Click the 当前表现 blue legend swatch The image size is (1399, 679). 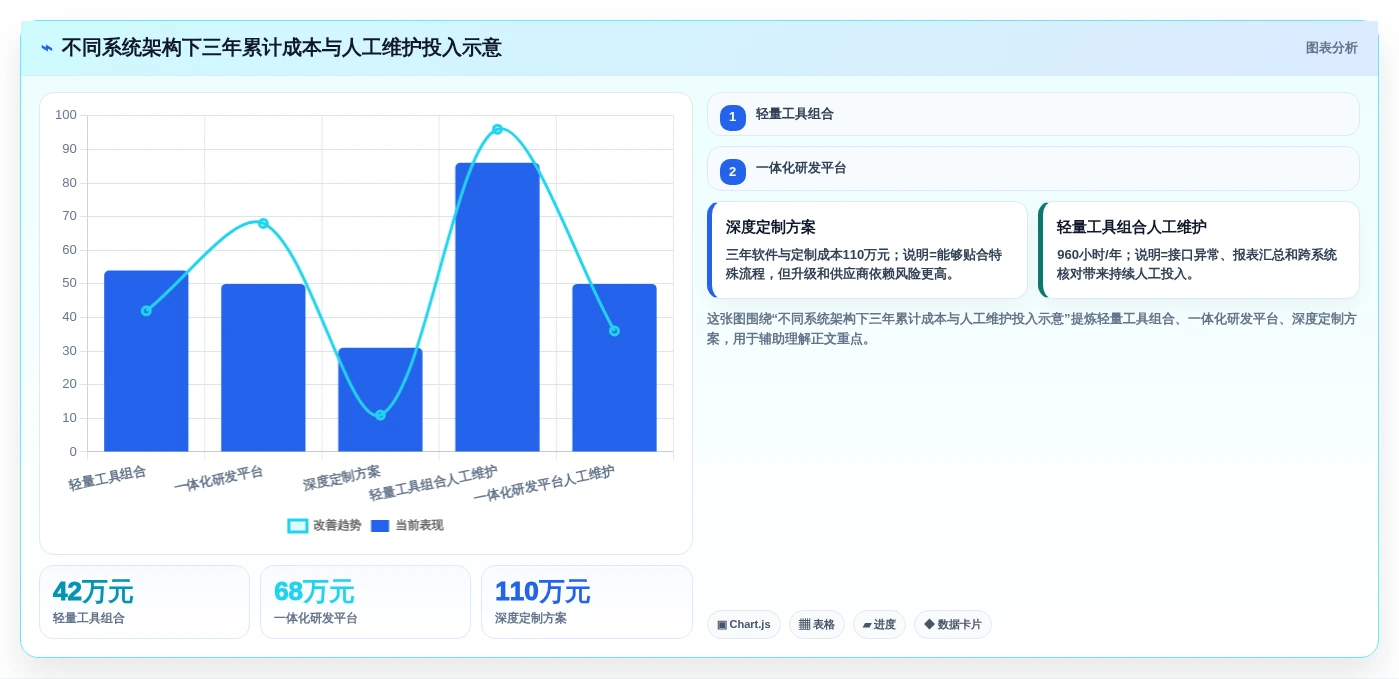click(380, 526)
